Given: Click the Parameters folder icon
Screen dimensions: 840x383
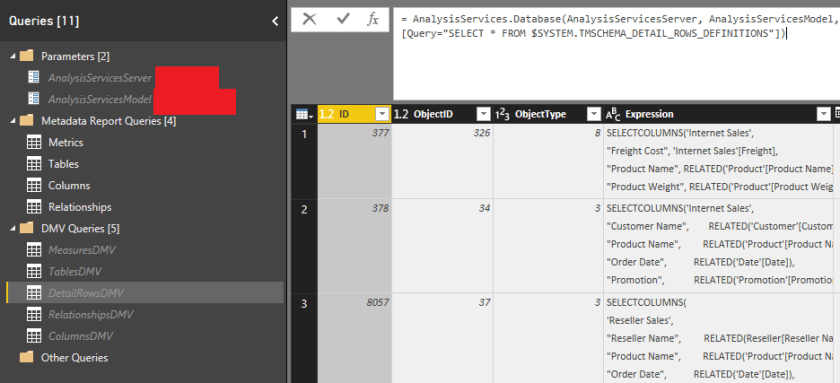Looking at the screenshot, I should (x=27, y=56).
